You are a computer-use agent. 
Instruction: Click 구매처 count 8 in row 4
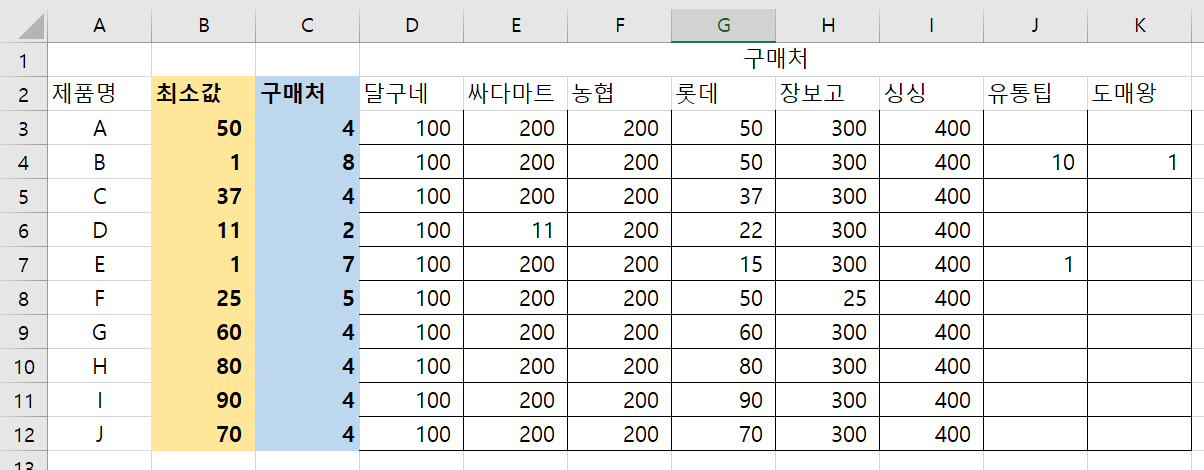click(307, 162)
